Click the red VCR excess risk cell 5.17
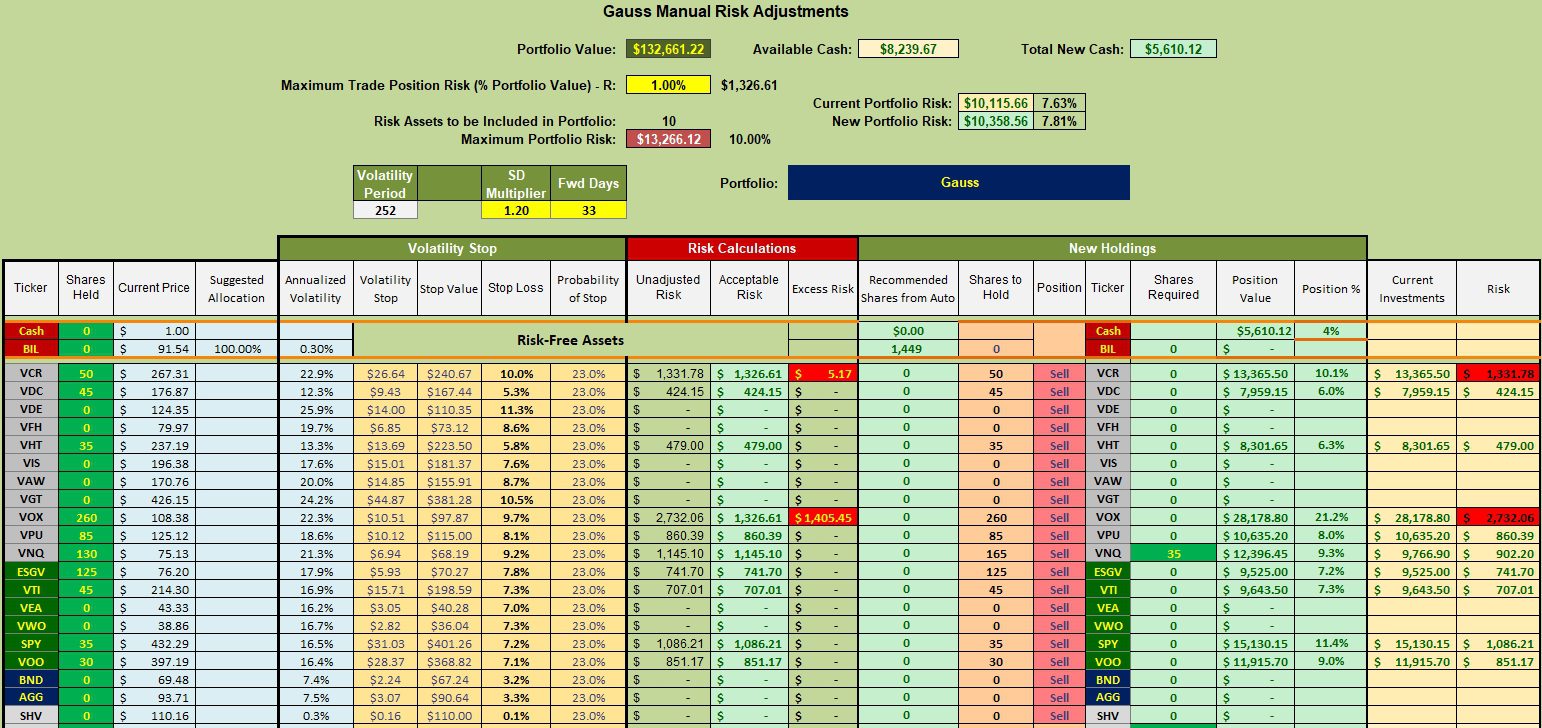Screen dimensions: 1542x728 [x=823, y=373]
